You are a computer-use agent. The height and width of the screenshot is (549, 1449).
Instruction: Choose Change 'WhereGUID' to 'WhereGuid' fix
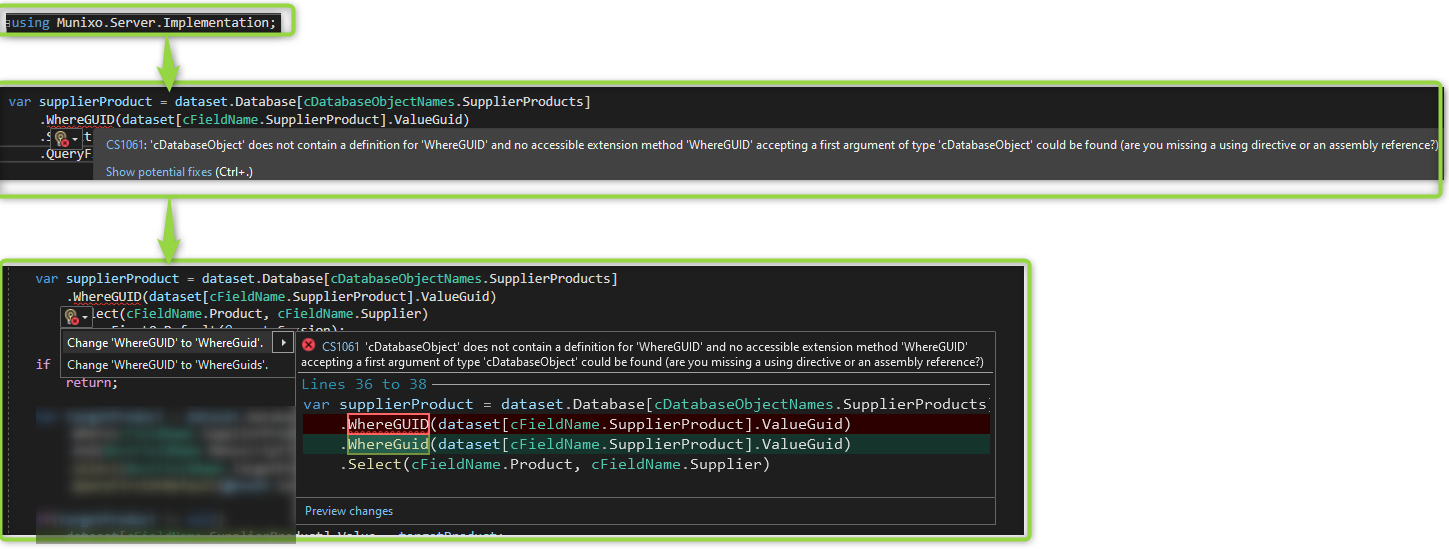pyautogui.click(x=165, y=343)
